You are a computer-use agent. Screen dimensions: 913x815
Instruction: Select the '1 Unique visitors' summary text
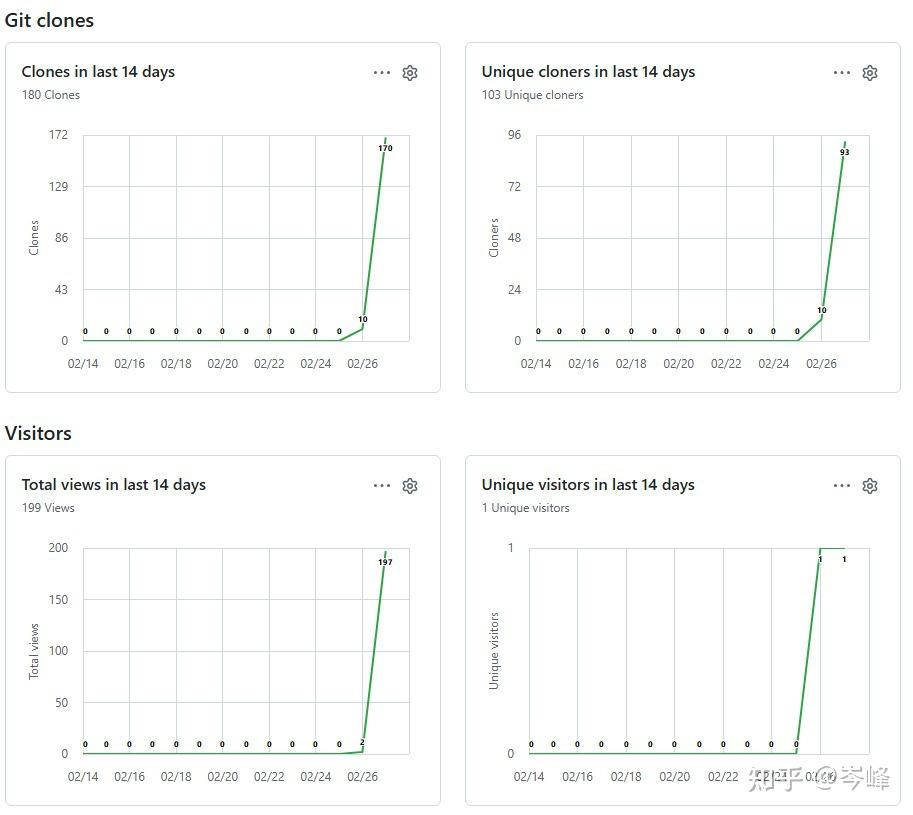pyautogui.click(x=525, y=508)
